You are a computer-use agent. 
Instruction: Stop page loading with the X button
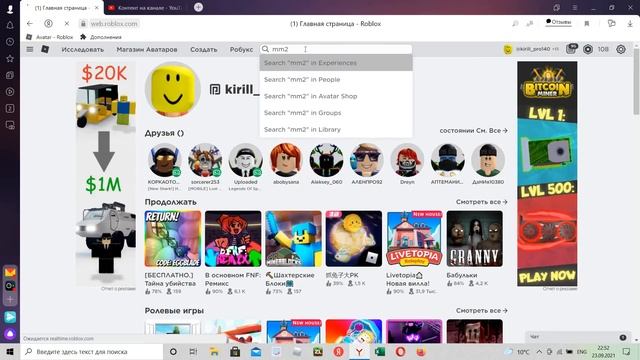(x=67, y=24)
